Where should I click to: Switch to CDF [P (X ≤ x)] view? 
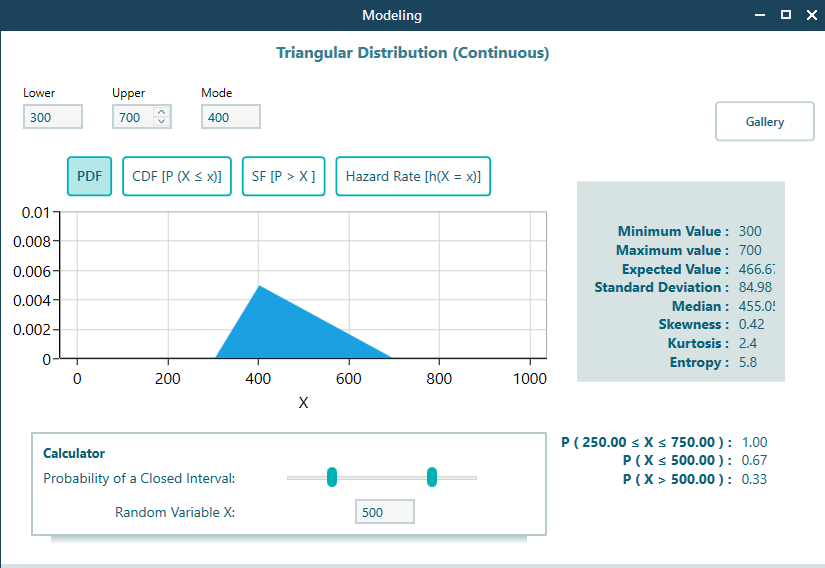[177, 176]
